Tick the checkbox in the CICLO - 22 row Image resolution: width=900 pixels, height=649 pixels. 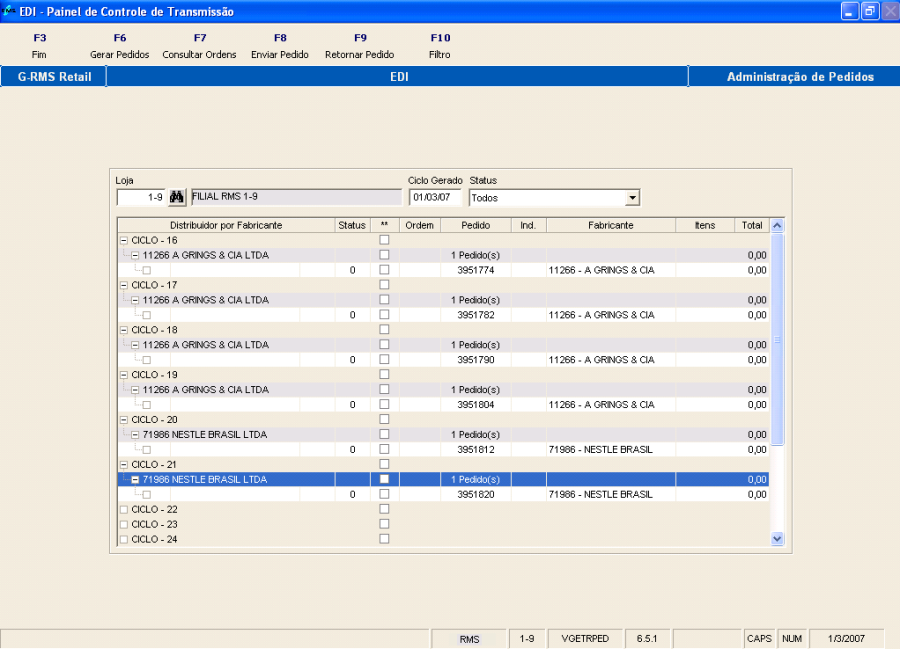[x=385, y=509]
